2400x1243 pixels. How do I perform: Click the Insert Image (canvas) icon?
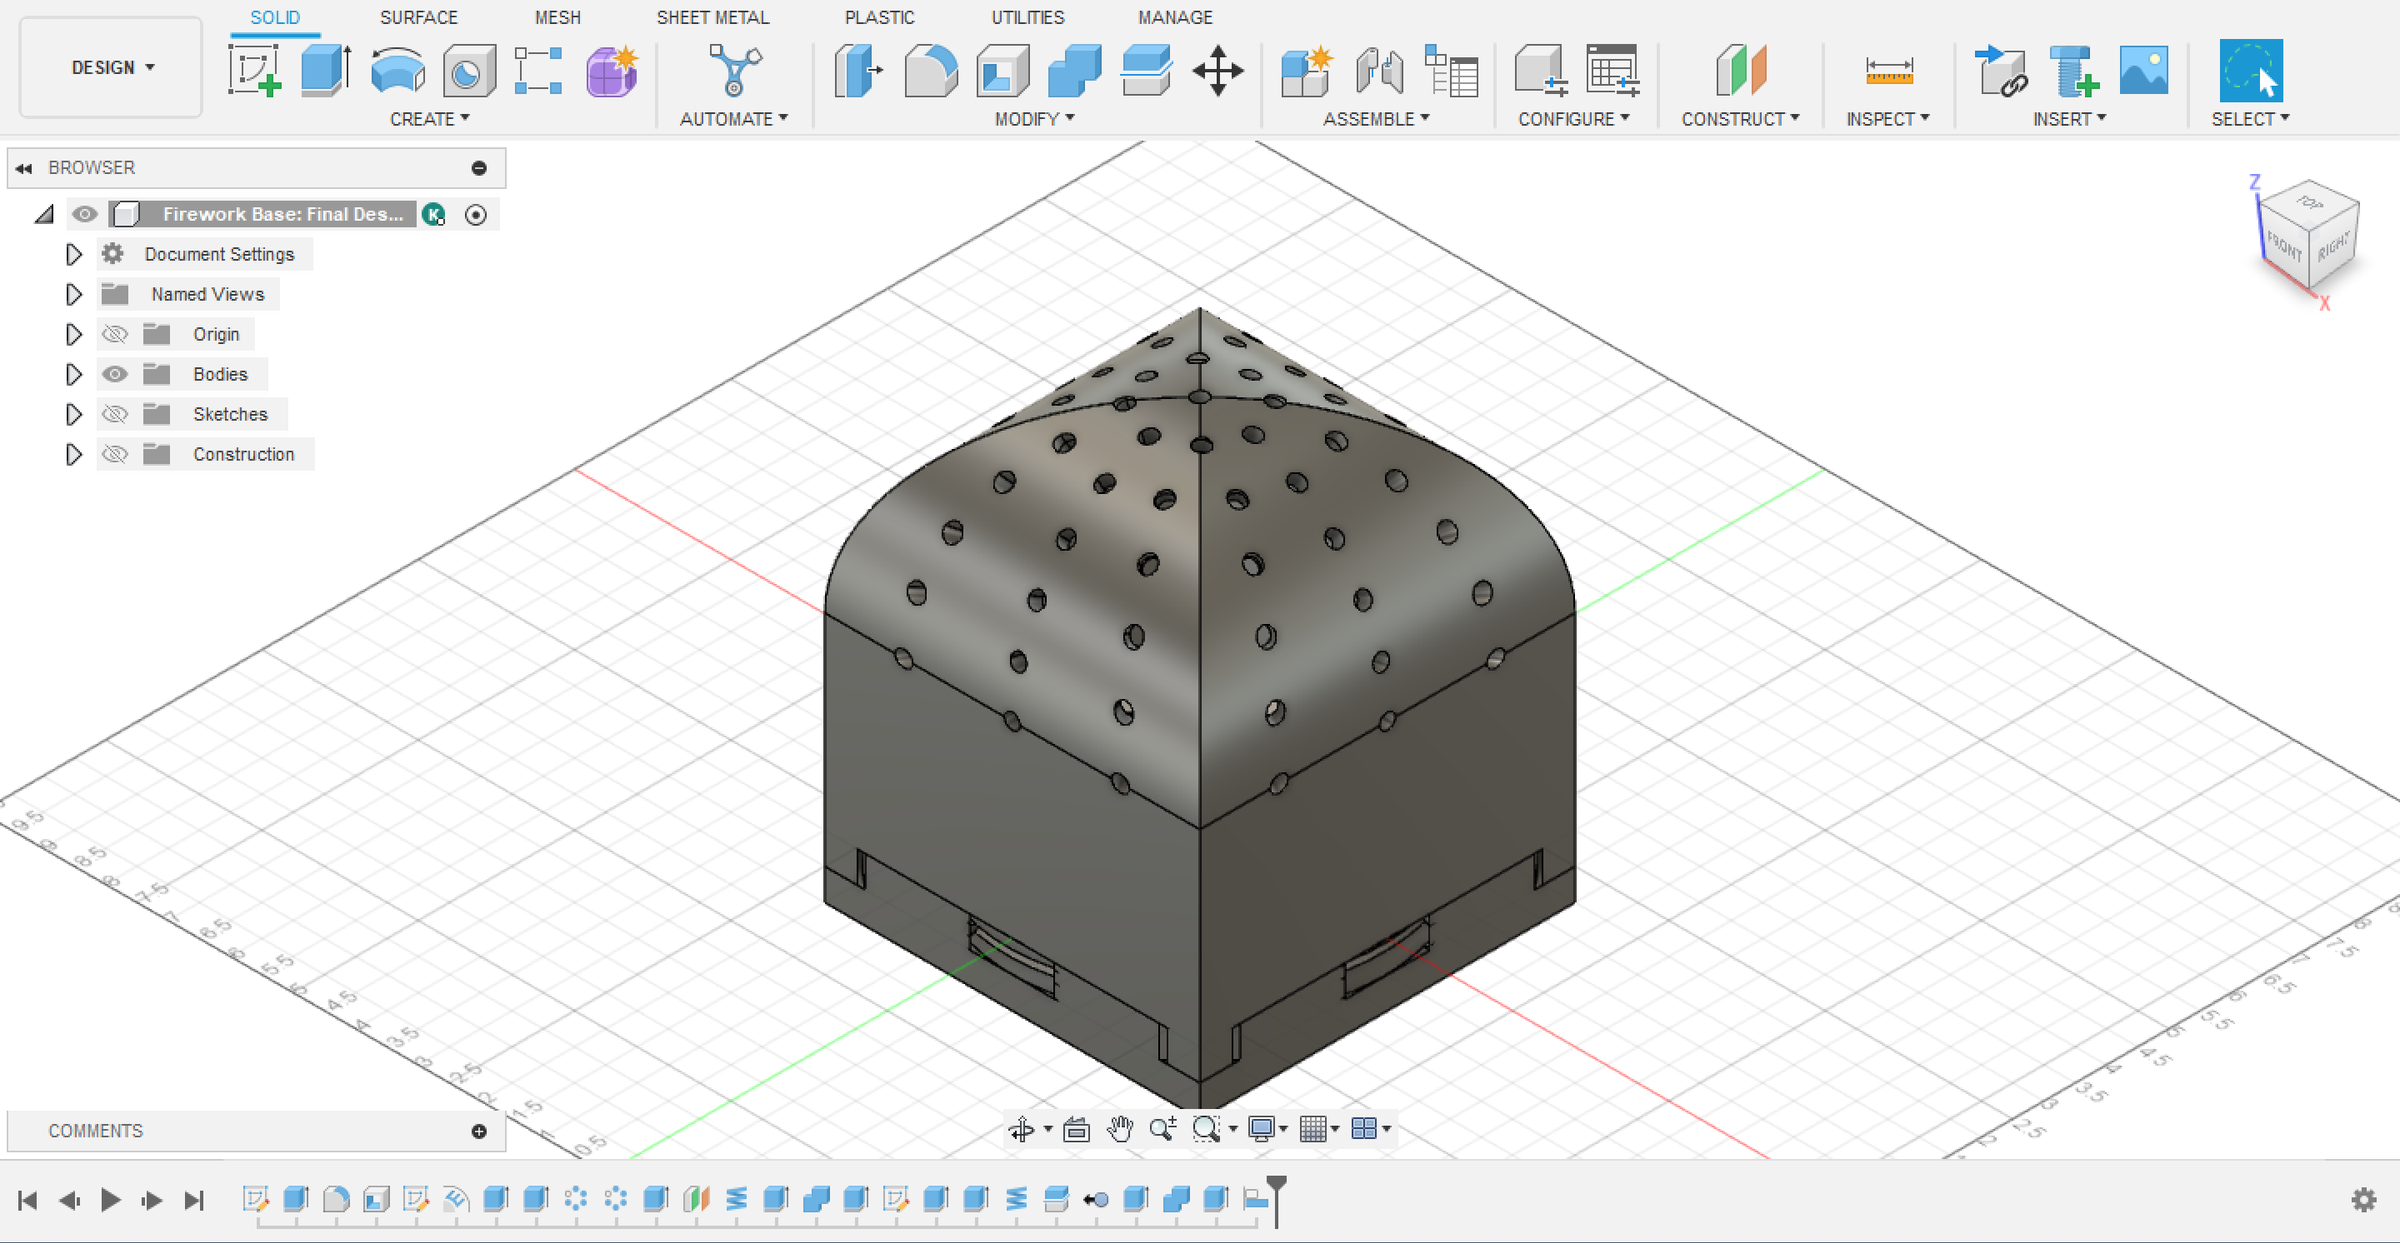(x=2143, y=72)
